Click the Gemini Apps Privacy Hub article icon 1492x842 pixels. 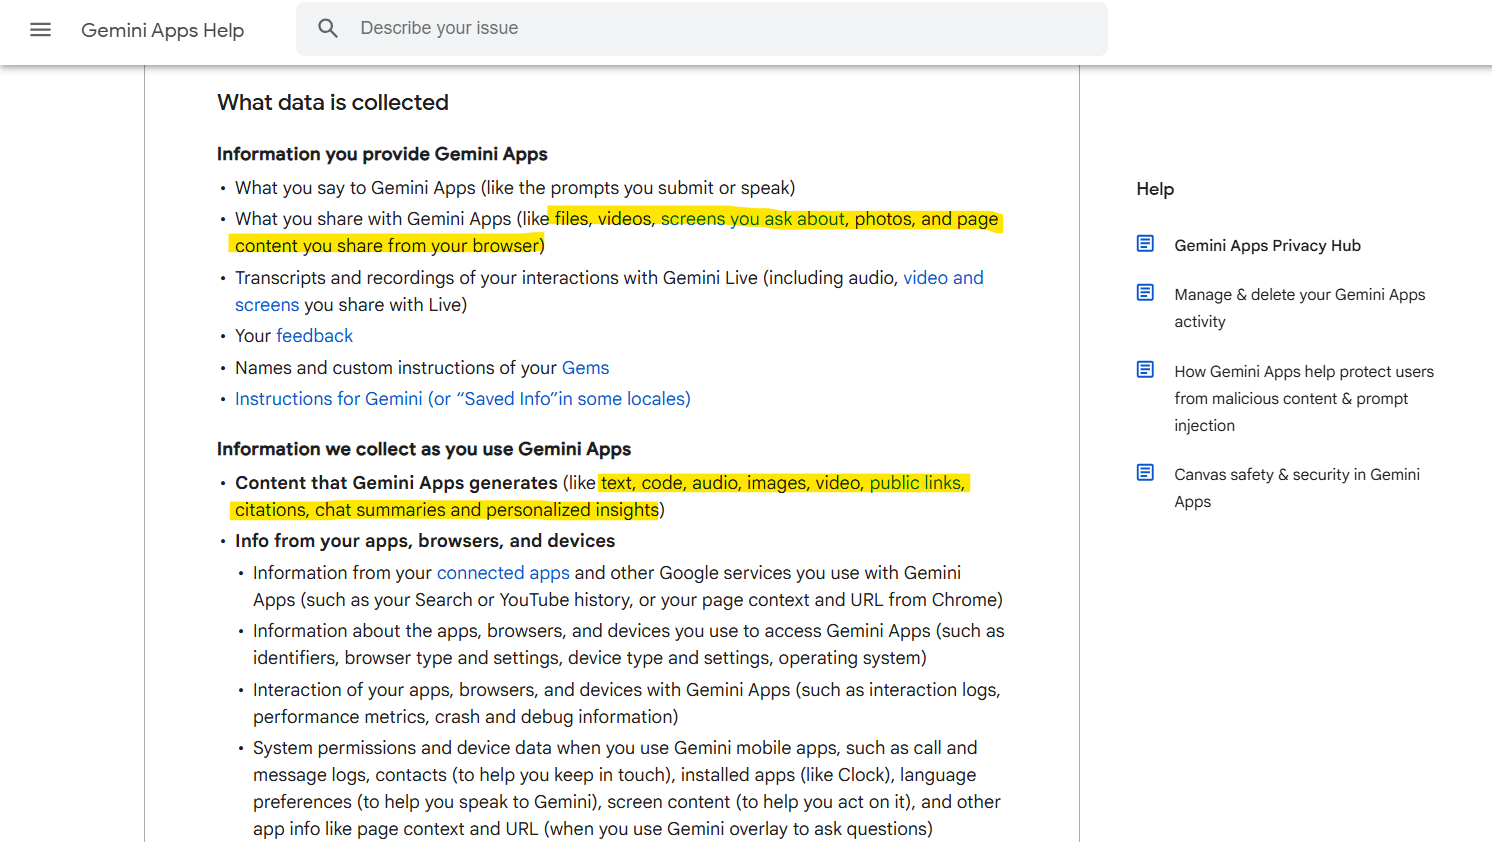pyautogui.click(x=1145, y=244)
